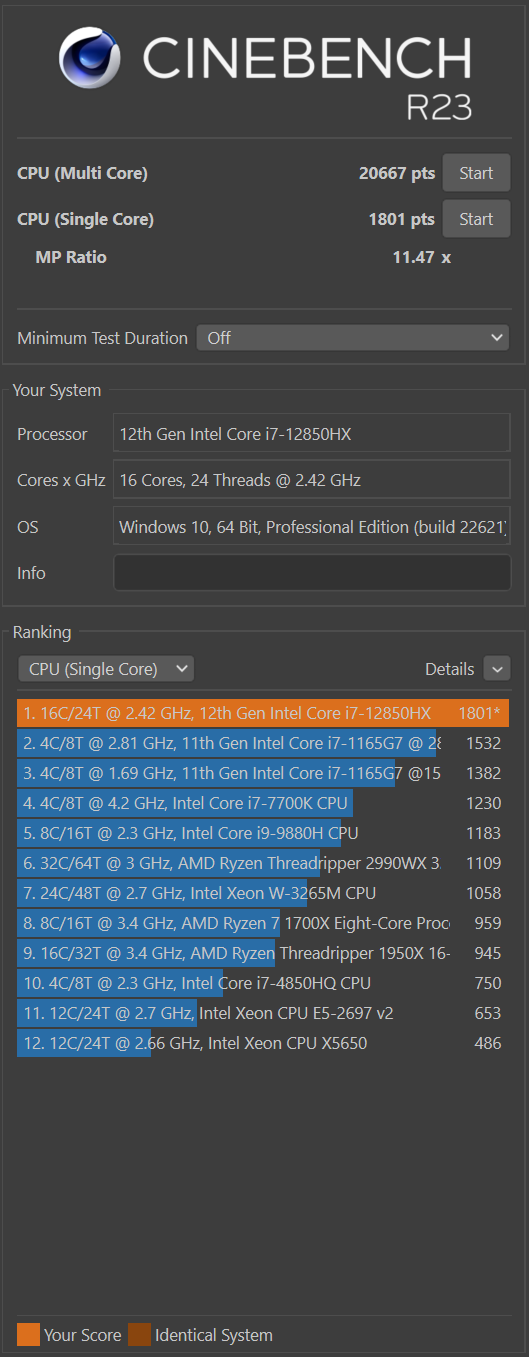Click the brown Identical System legend swatch
The image size is (529, 1357).
pyautogui.click(x=139, y=1334)
